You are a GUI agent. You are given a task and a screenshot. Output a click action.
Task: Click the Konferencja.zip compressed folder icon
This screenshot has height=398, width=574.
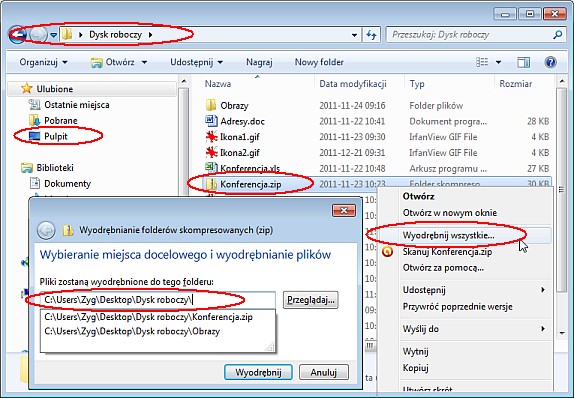[211, 184]
